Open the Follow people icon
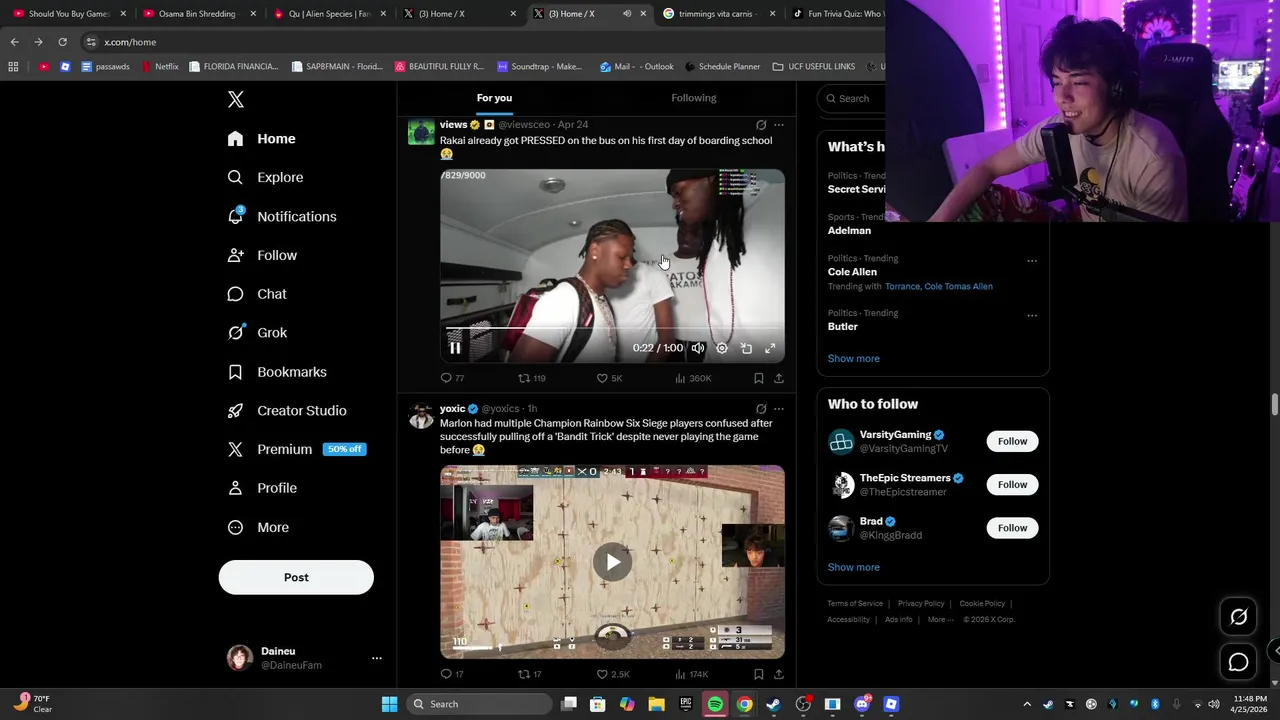The width and height of the screenshot is (1280, 720). click(x=235, y=255)
